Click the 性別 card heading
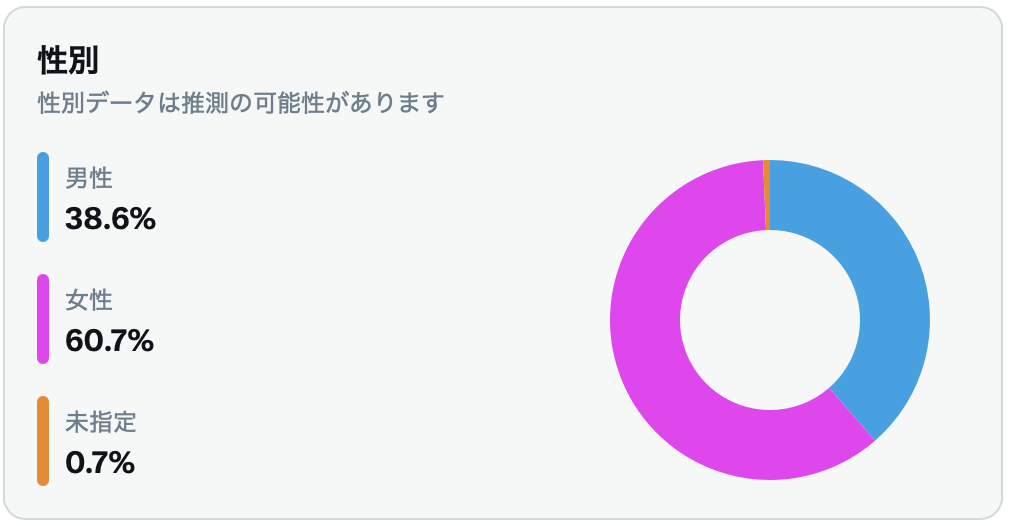The width and height of the screenshot is (1010, 526). pyautogui.click(x=68, y=60)
